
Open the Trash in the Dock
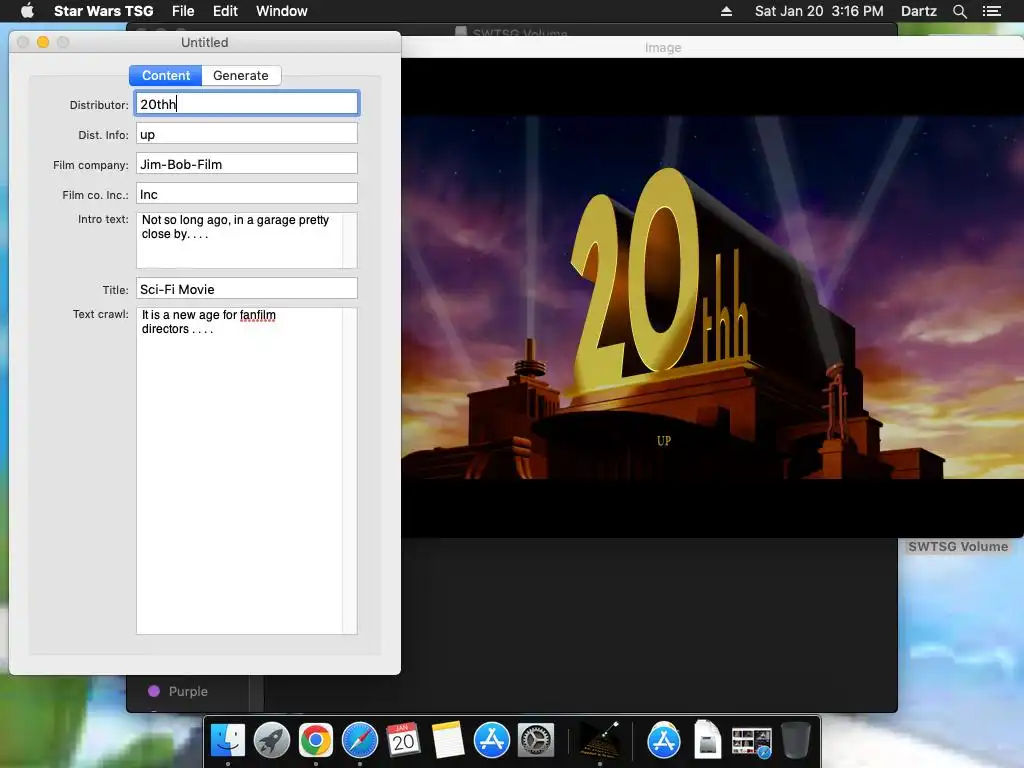pyautogui.click(x=795, y=741)
